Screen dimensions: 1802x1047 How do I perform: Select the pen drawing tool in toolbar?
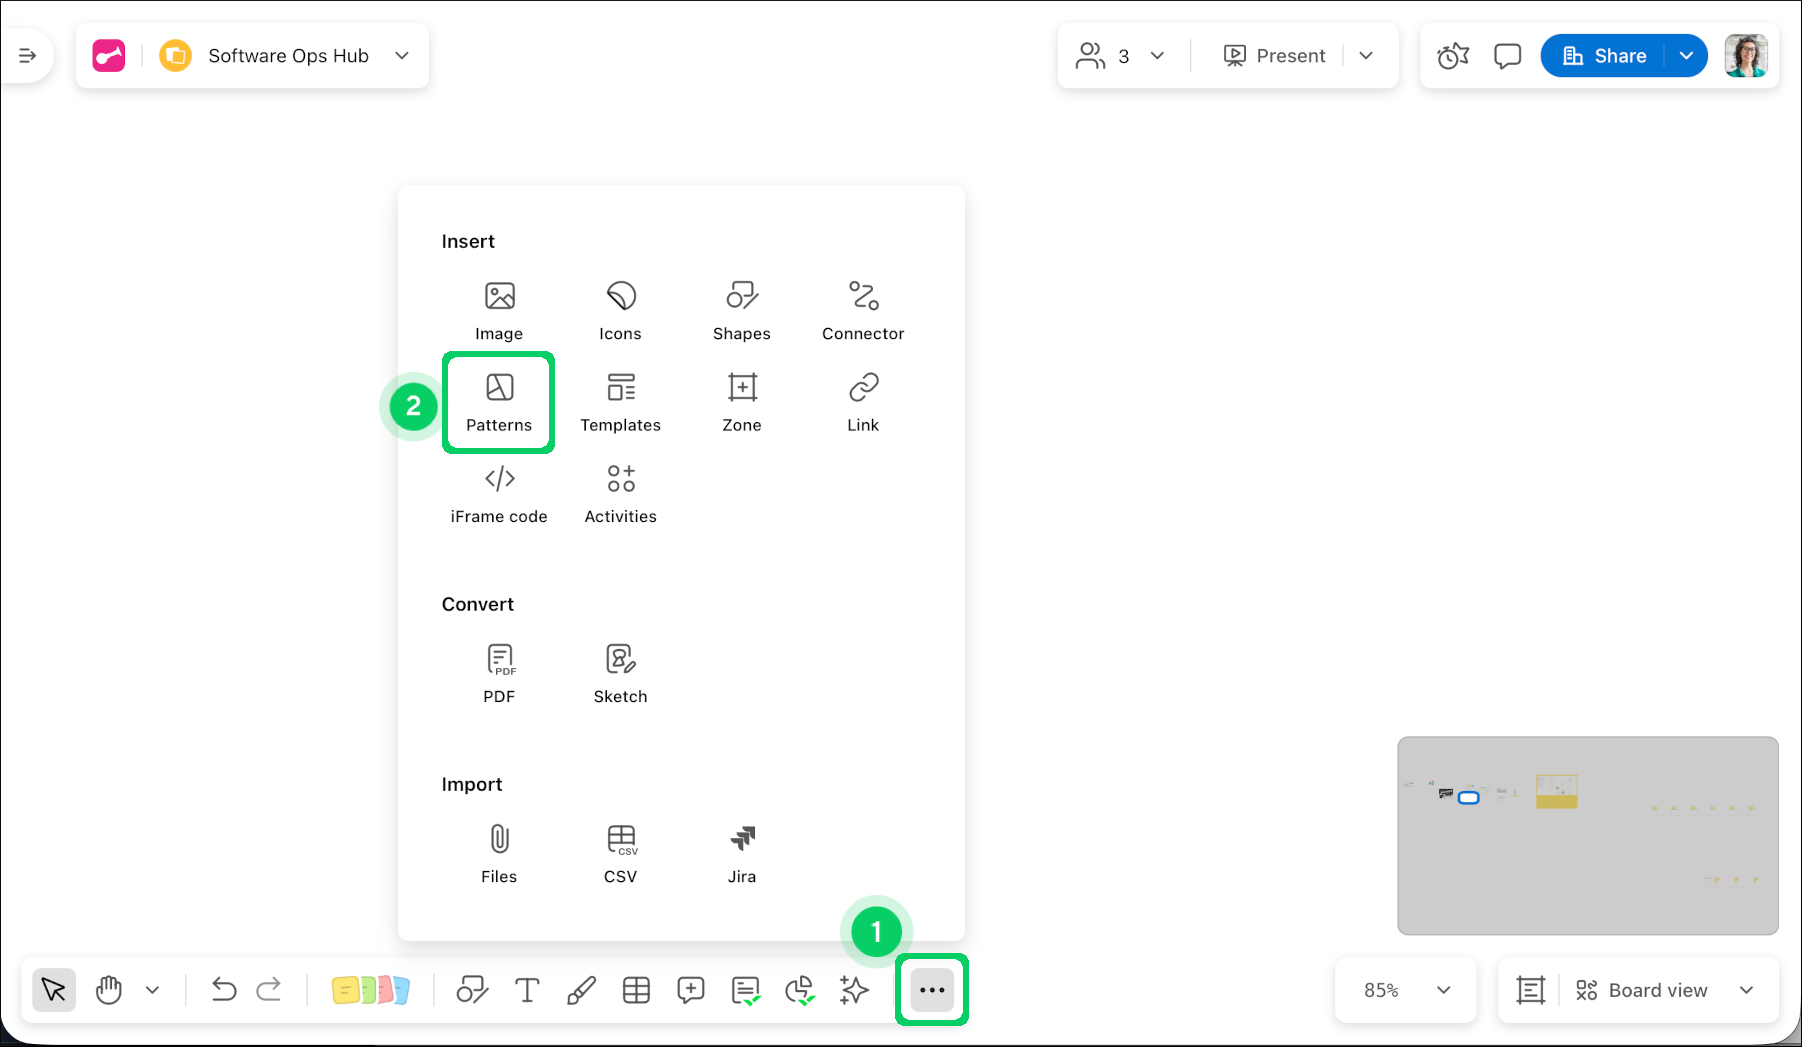[581, 990]
